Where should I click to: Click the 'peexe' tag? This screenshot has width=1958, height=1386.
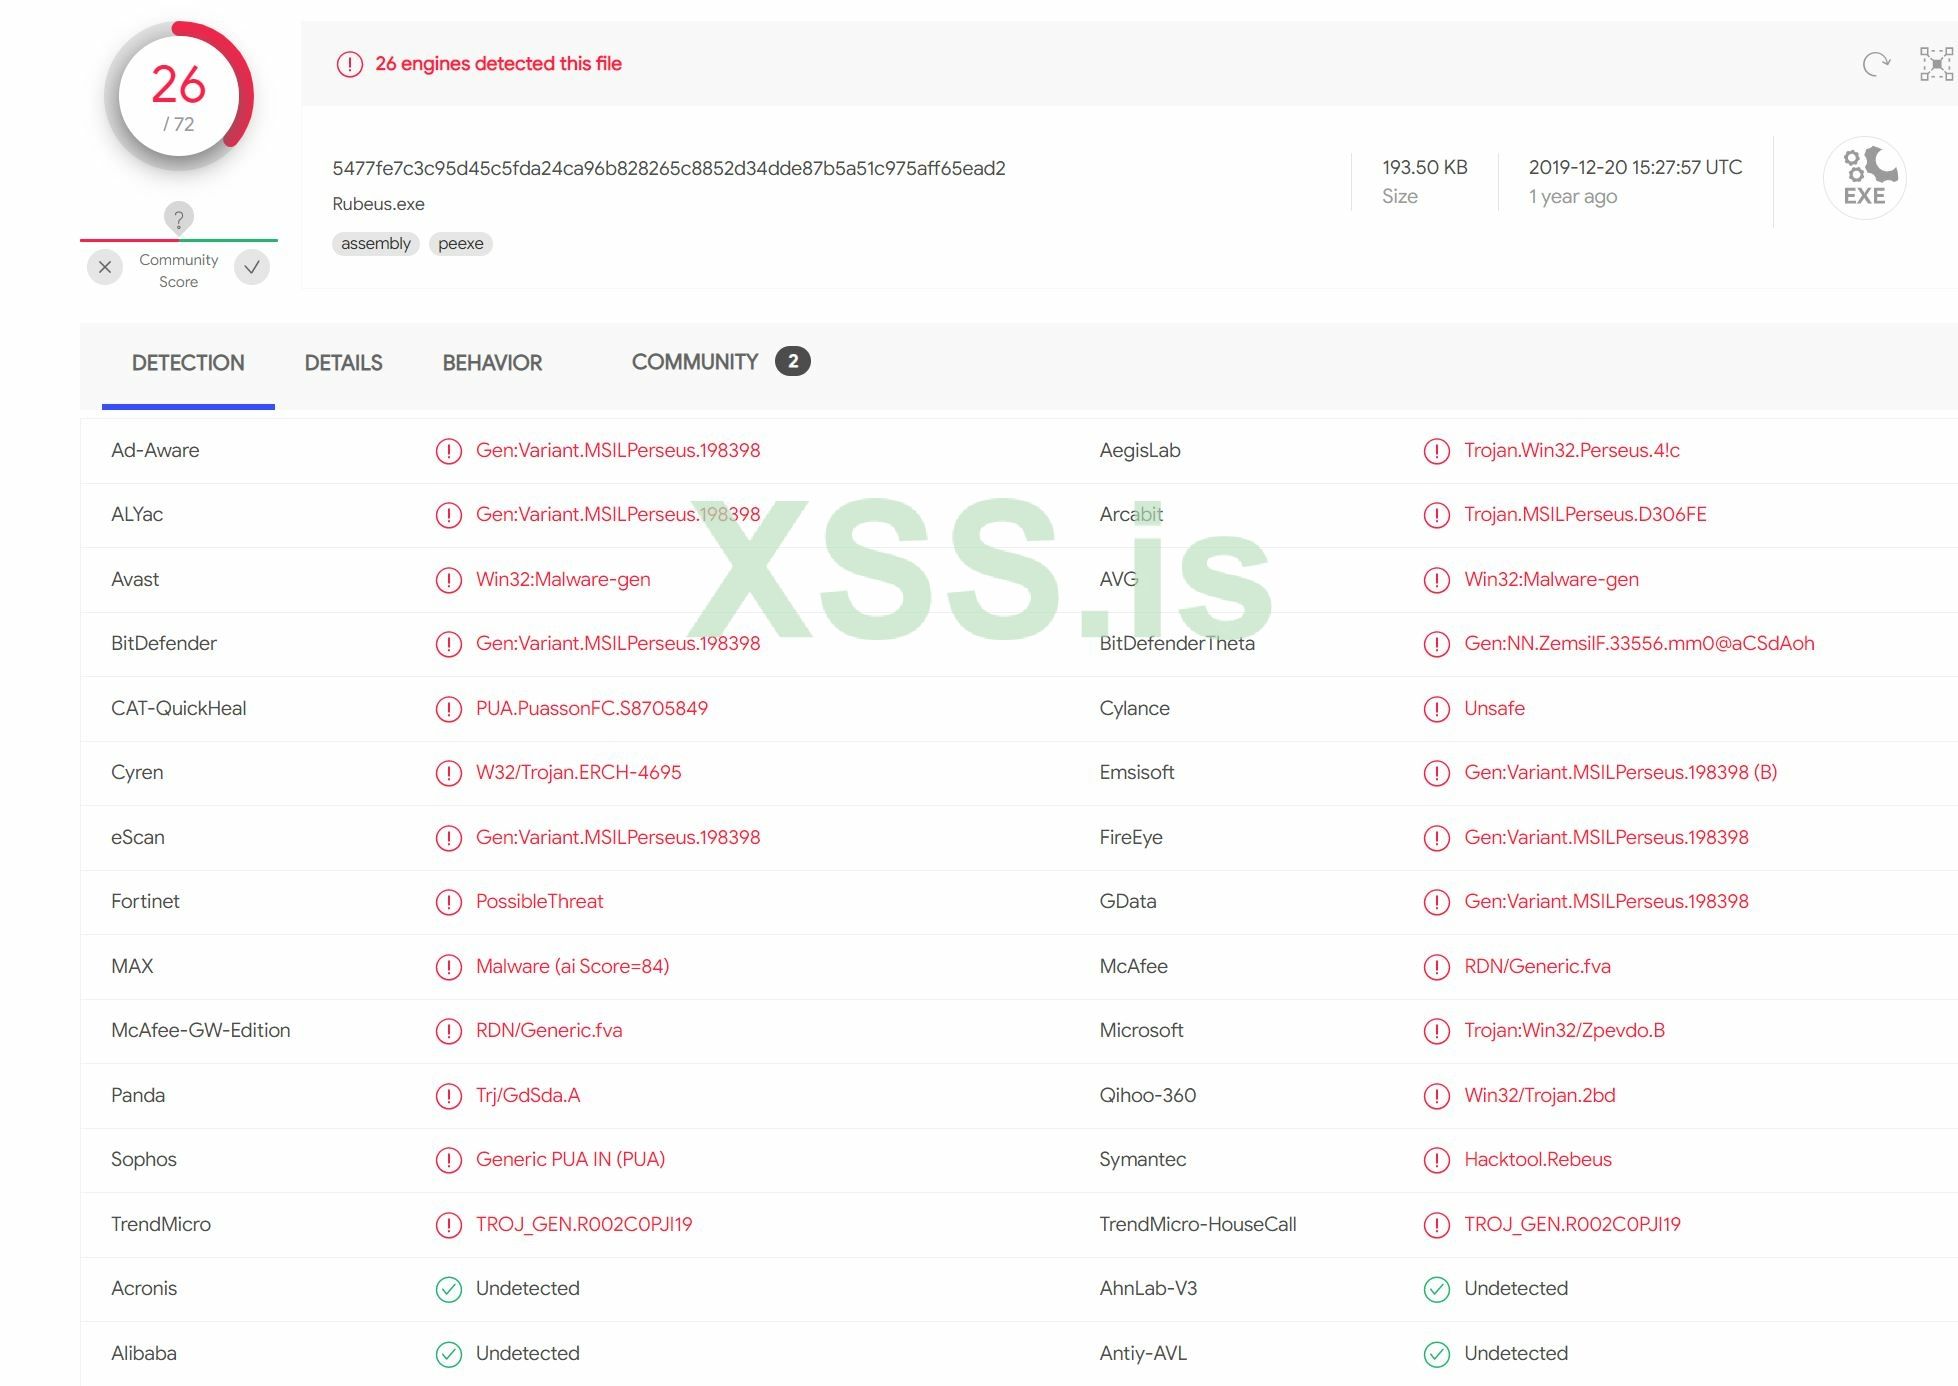click(x=460, y=244)
